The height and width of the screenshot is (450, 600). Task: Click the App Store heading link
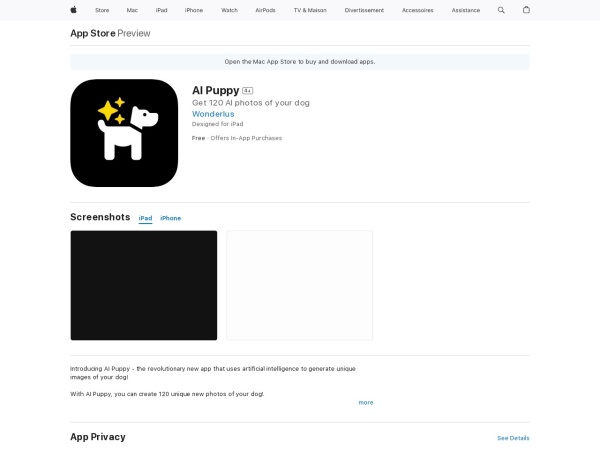tap(93, 33)
